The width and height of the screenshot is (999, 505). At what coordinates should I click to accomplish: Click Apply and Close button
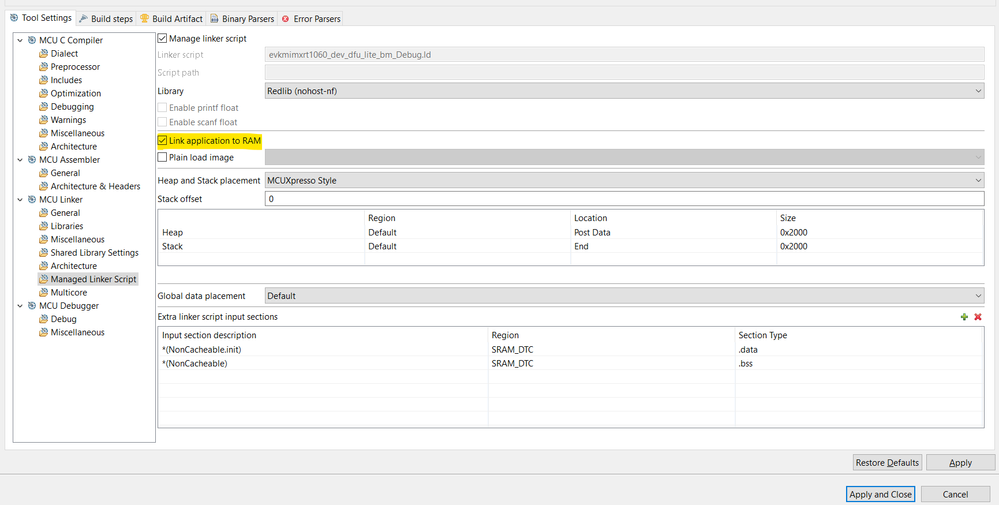click(881, 494)
